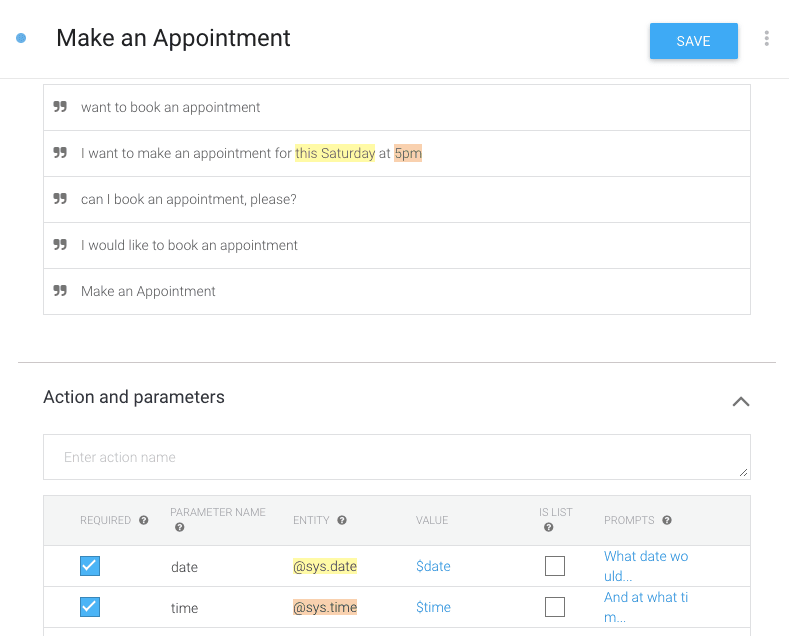Screen dimensions: 789x636
Task: Click the highlighted 'this Saturday' annotation
Action: [x=335, y=153]
